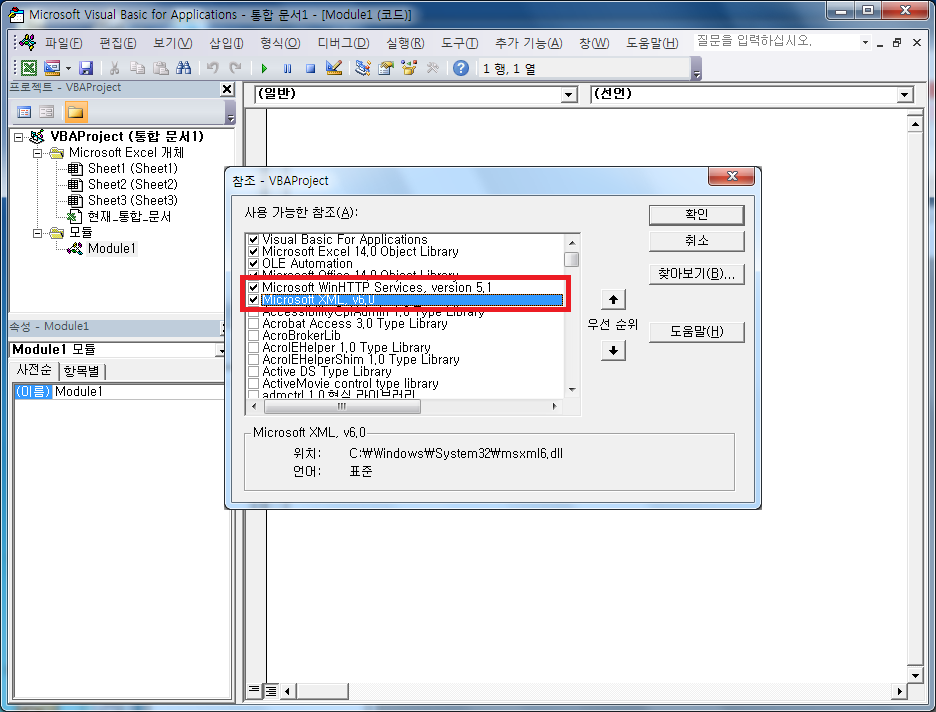Open the (일반) dropdown
The height and width of the screenshot is (712, 936).
click(568, 94)
